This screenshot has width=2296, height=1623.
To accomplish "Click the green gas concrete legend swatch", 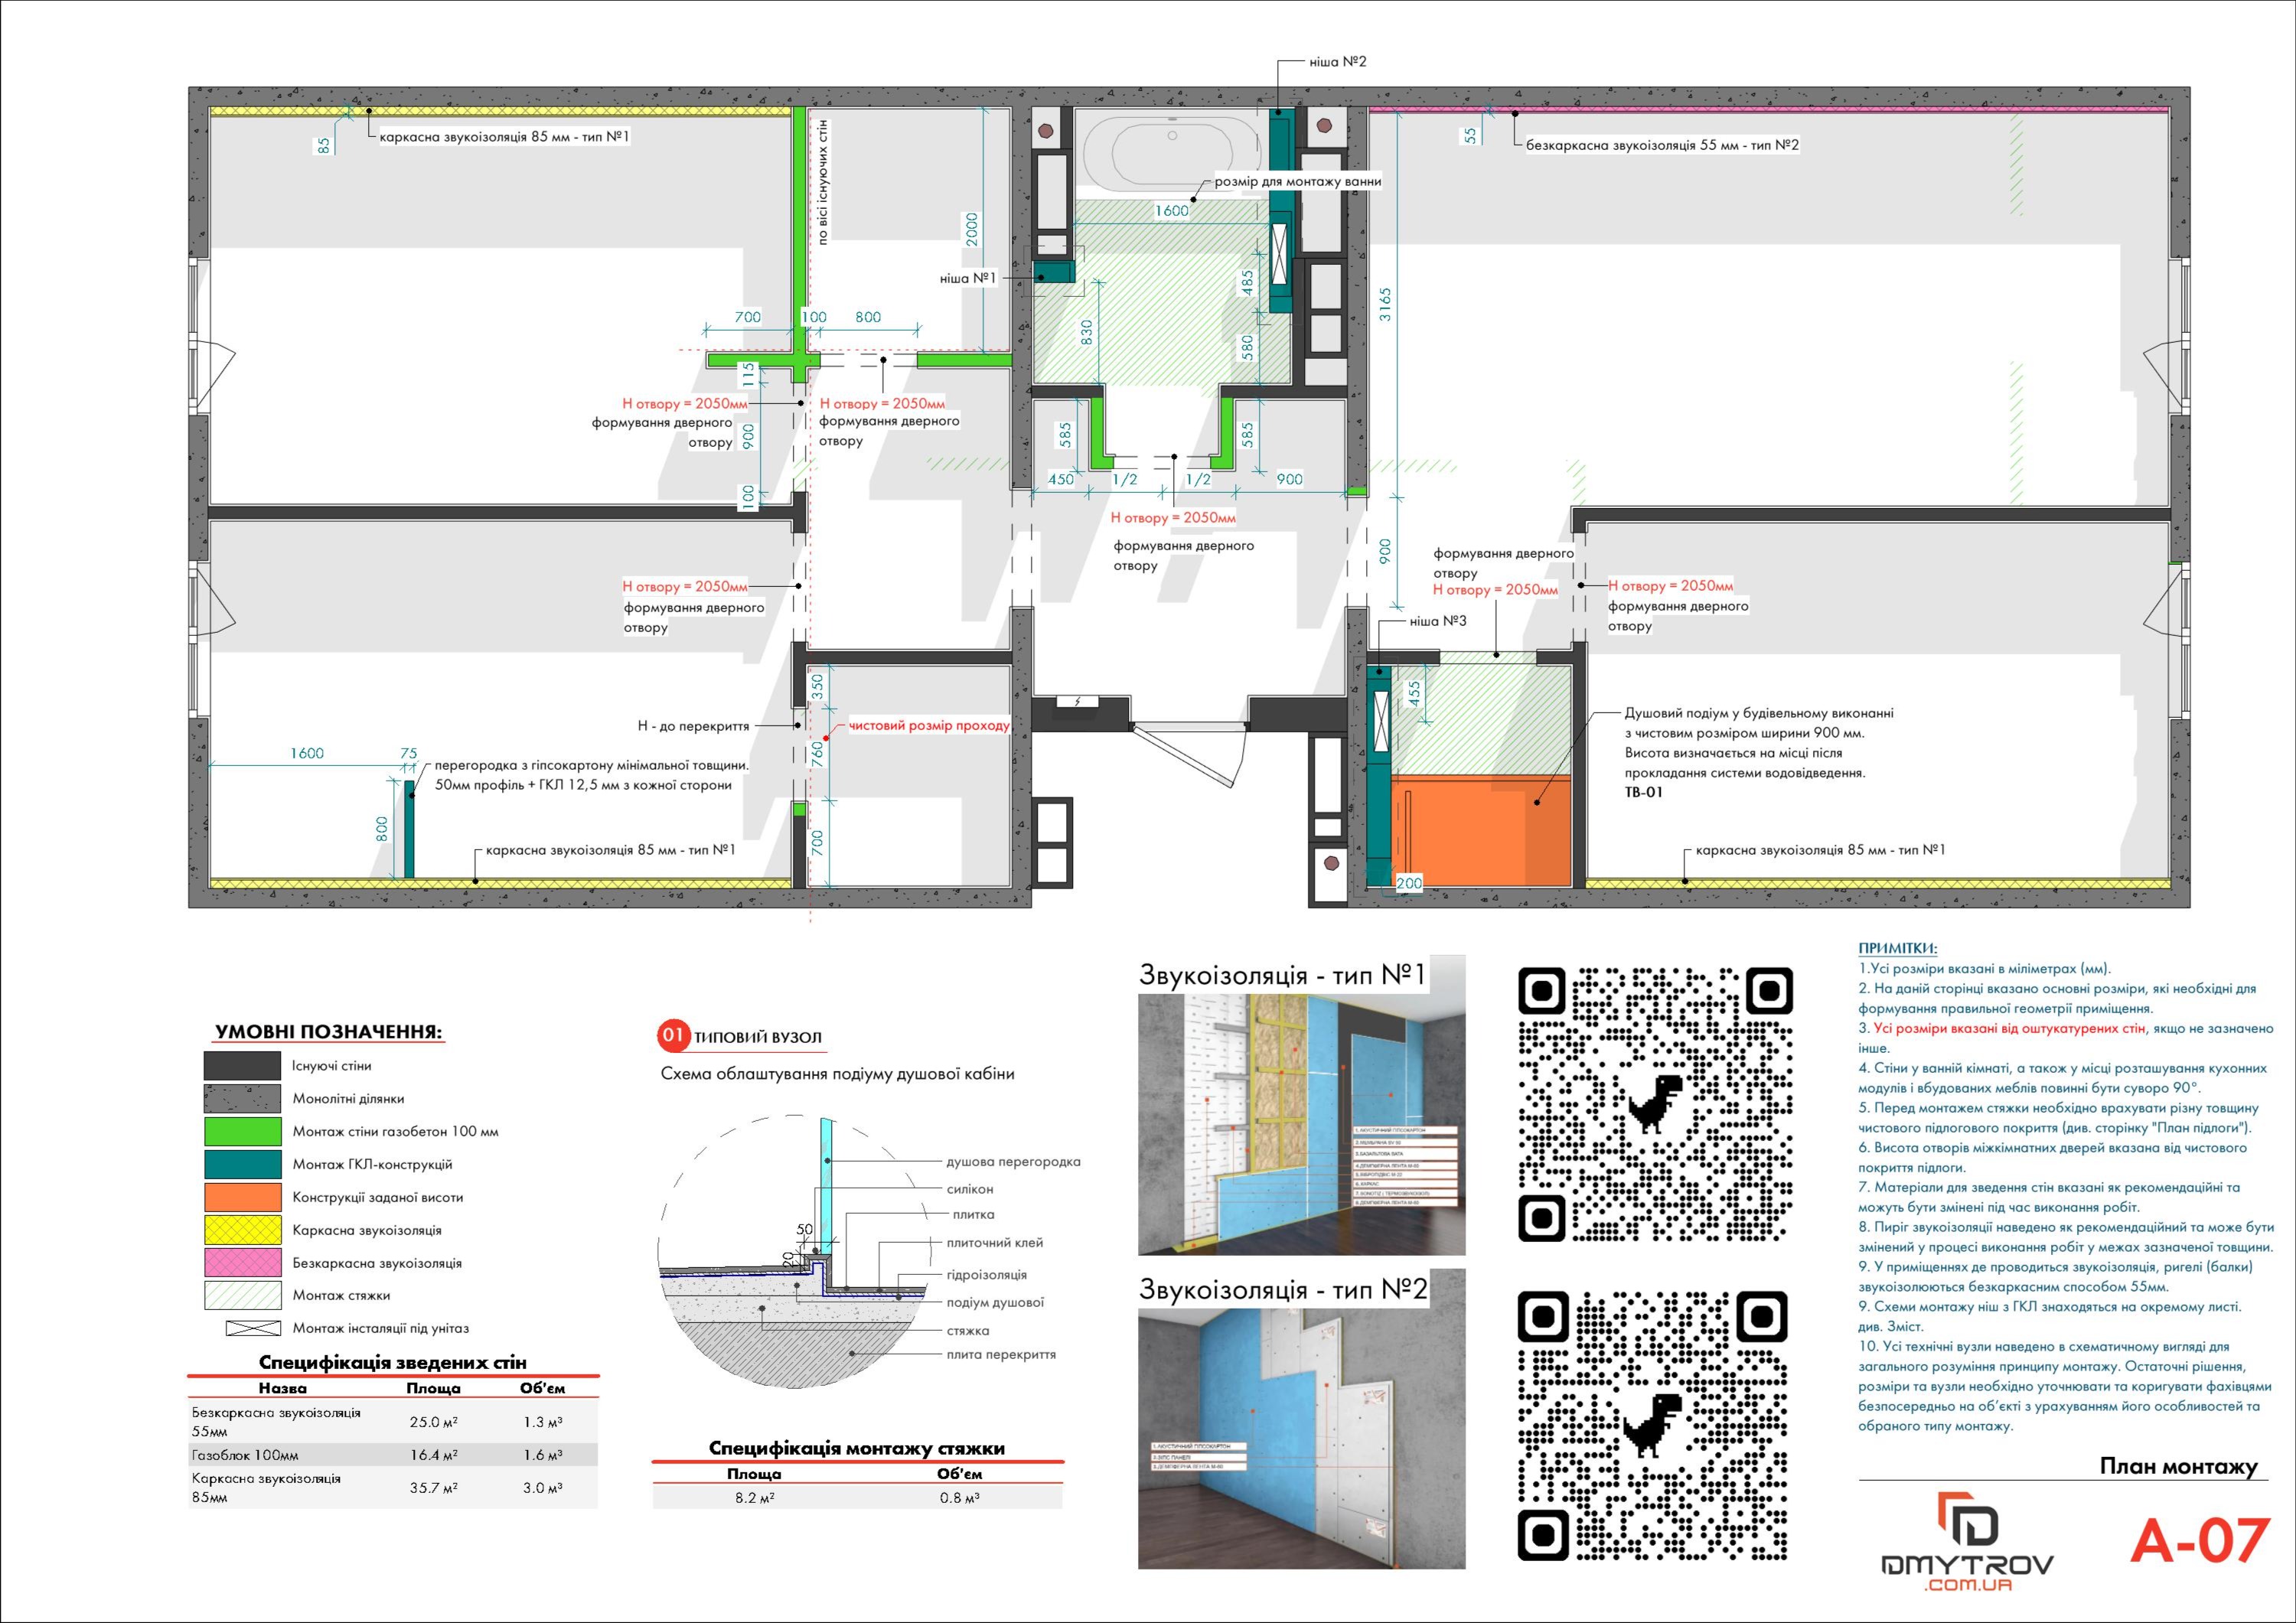I will click(242, 1131).
